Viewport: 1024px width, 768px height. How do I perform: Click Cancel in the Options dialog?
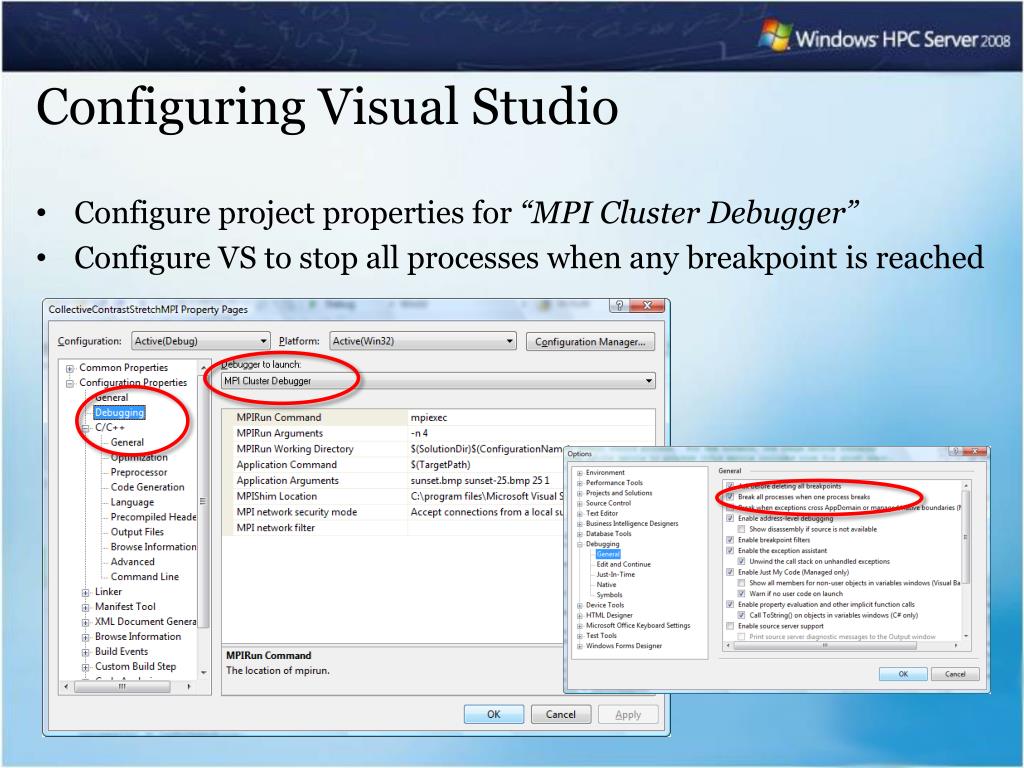coord(955,674)
